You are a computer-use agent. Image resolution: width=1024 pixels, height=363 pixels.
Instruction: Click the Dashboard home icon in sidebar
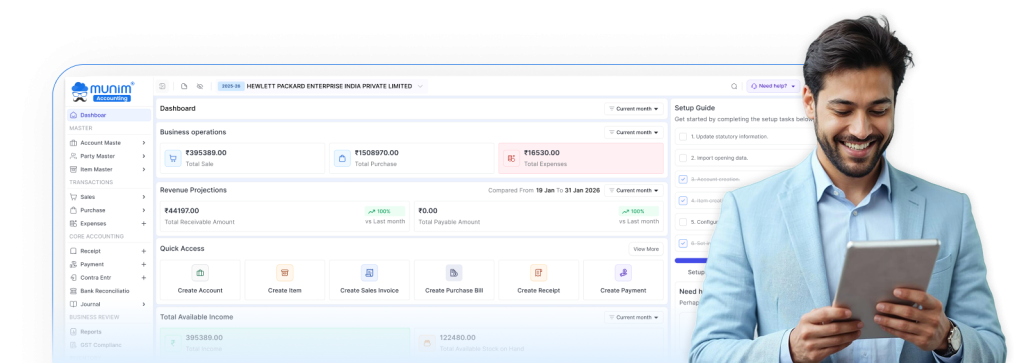(73, 115)
